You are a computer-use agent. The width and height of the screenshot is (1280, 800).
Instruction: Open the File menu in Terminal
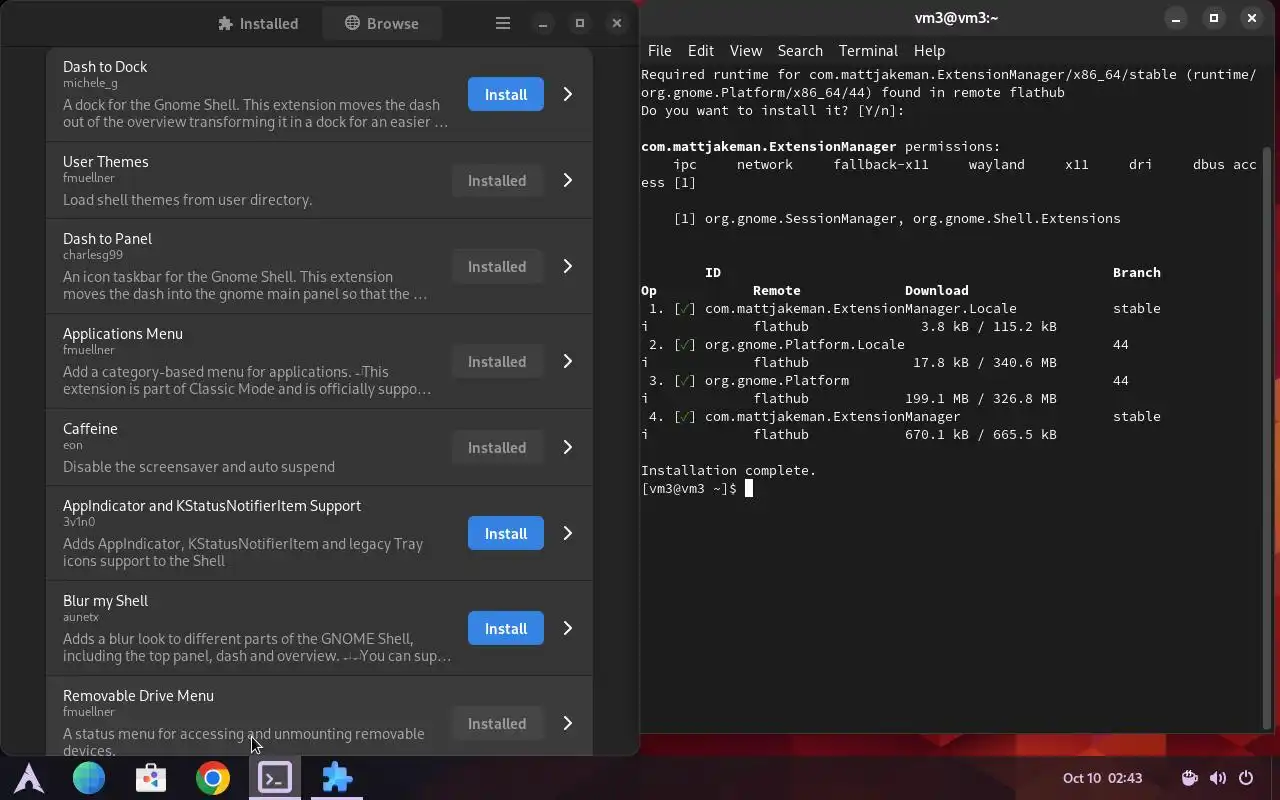point(659,50)
